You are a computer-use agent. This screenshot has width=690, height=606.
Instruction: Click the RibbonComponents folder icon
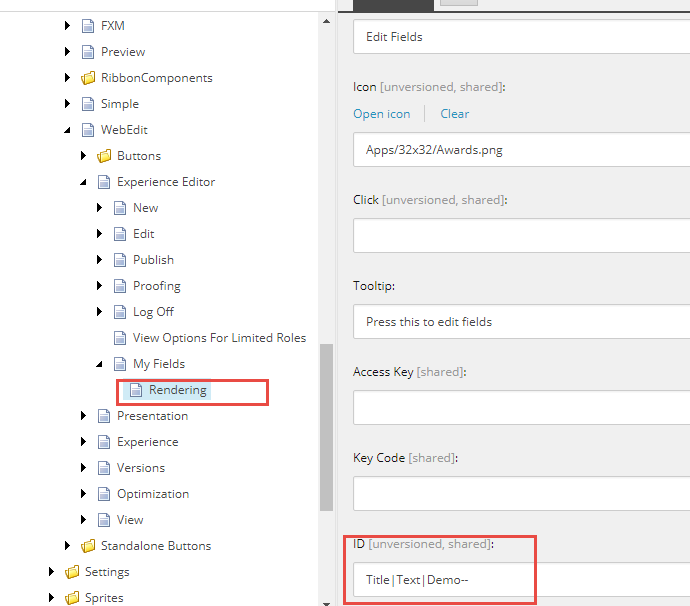coord(88,78)
